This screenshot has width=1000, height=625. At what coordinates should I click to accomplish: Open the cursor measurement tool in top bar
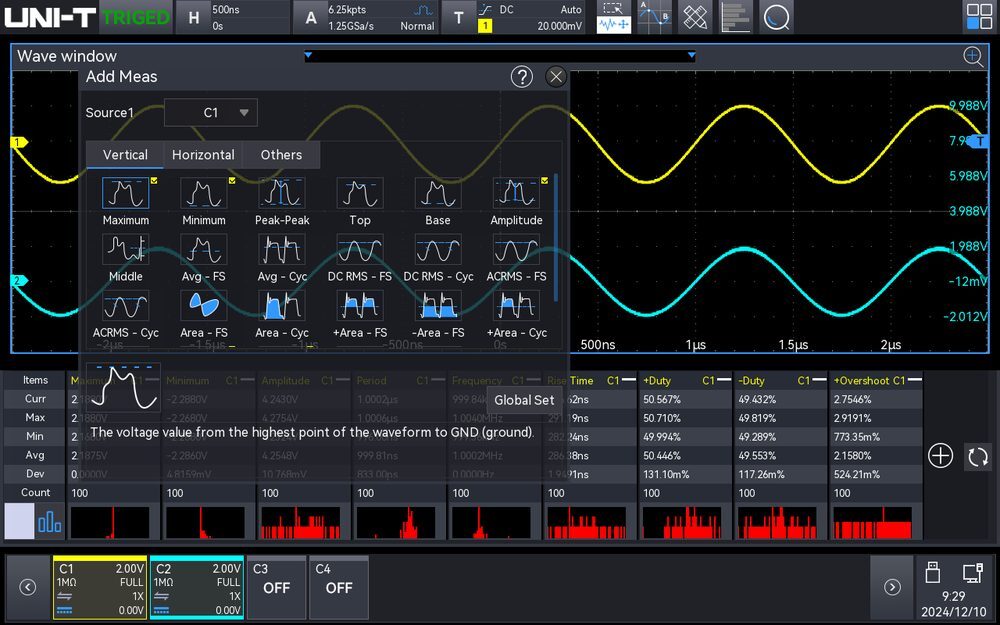[614, 17]
